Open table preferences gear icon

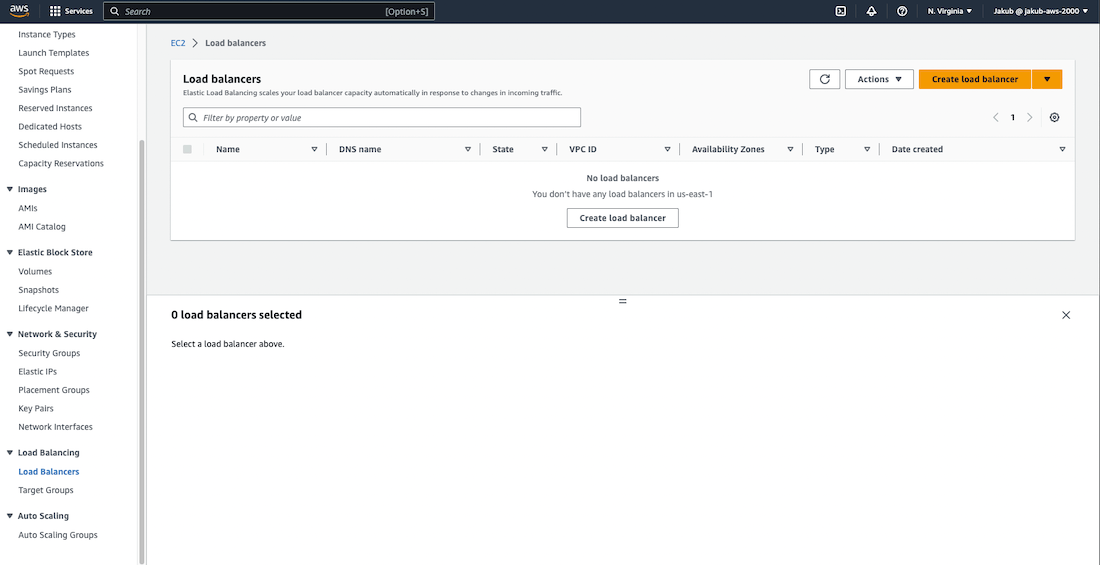pos(1054,117)
